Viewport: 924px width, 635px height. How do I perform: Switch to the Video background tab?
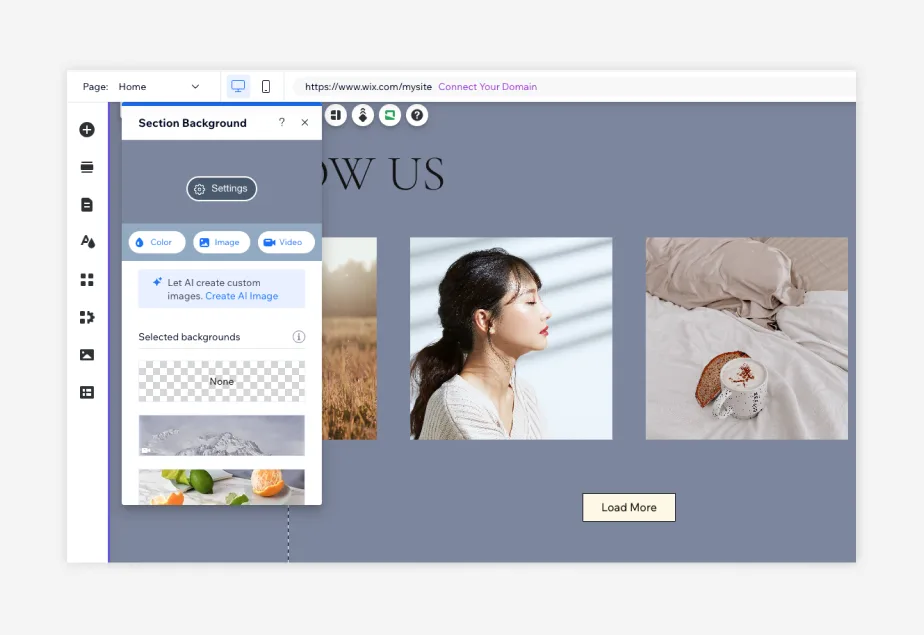tap(285, 241)
